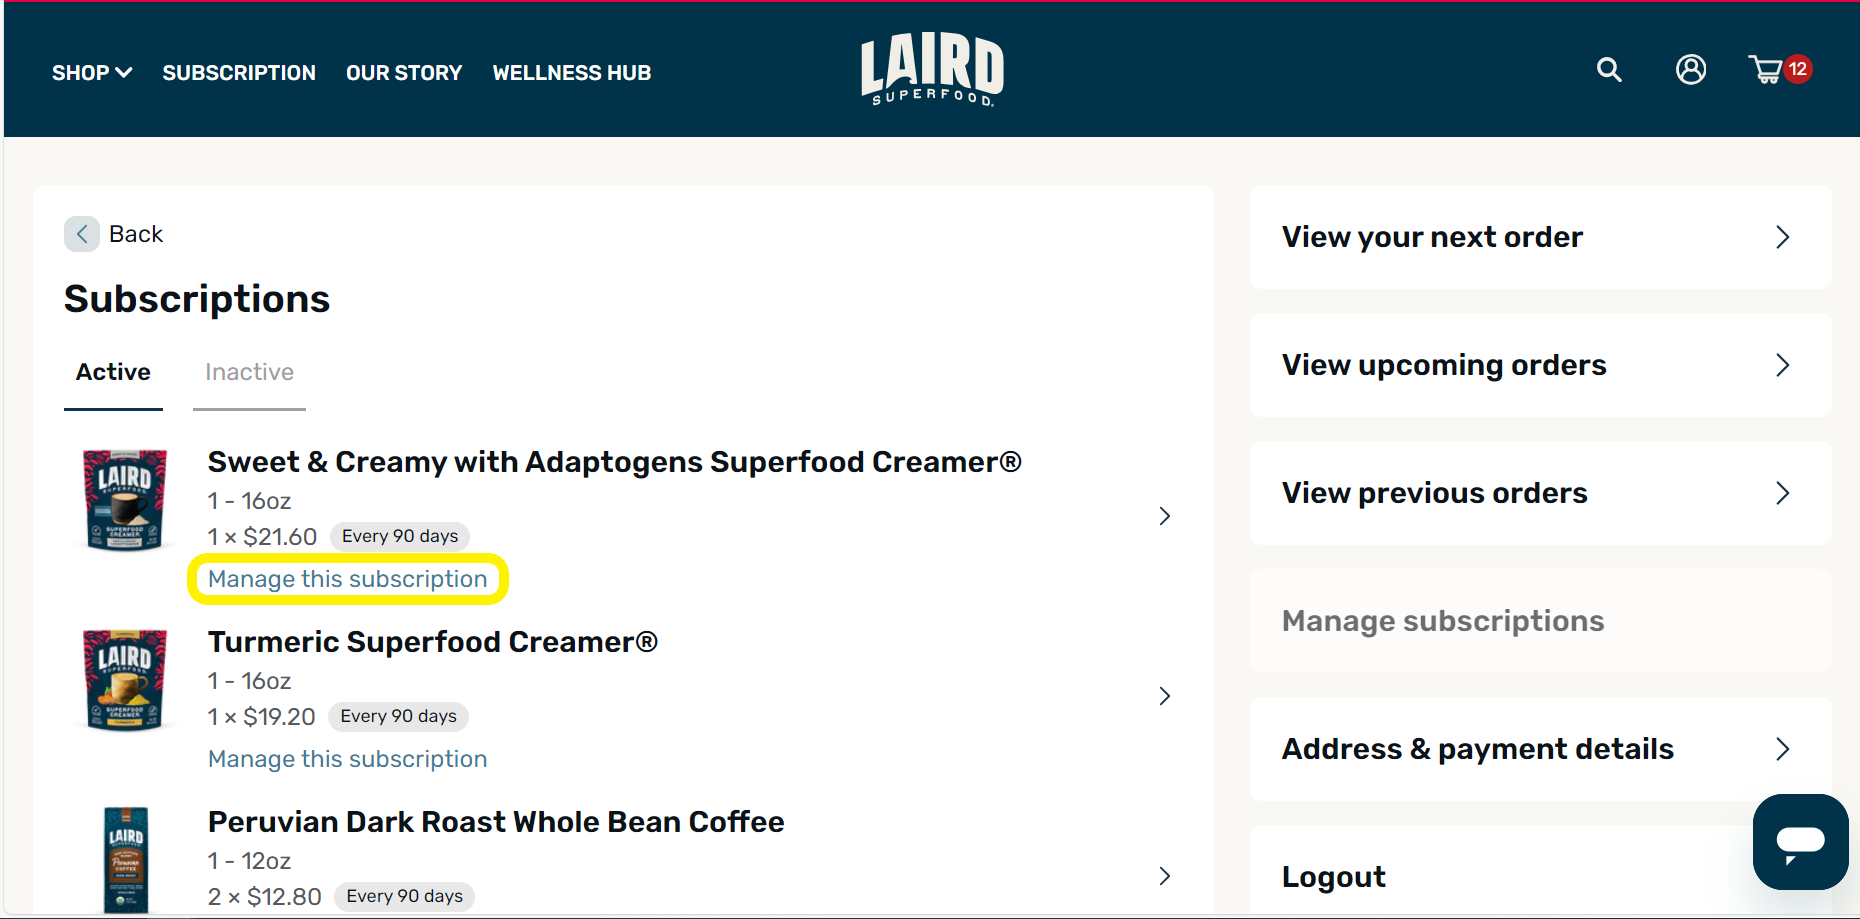Open Turmeric Creamer subscription via its chevron arrow
The height and width of the screenshot is (919, 1860).
point(1164,696)
